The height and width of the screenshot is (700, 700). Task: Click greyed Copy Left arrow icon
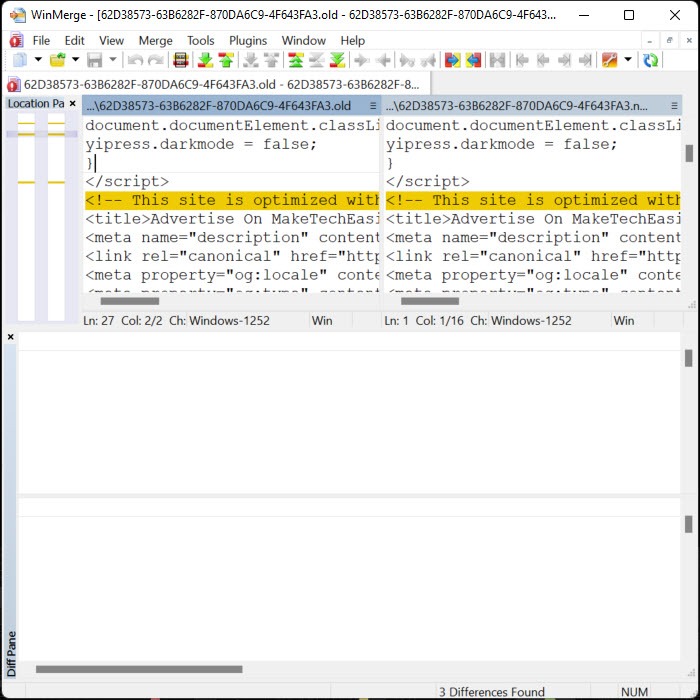pyautogui.click(x=383, y=60)
